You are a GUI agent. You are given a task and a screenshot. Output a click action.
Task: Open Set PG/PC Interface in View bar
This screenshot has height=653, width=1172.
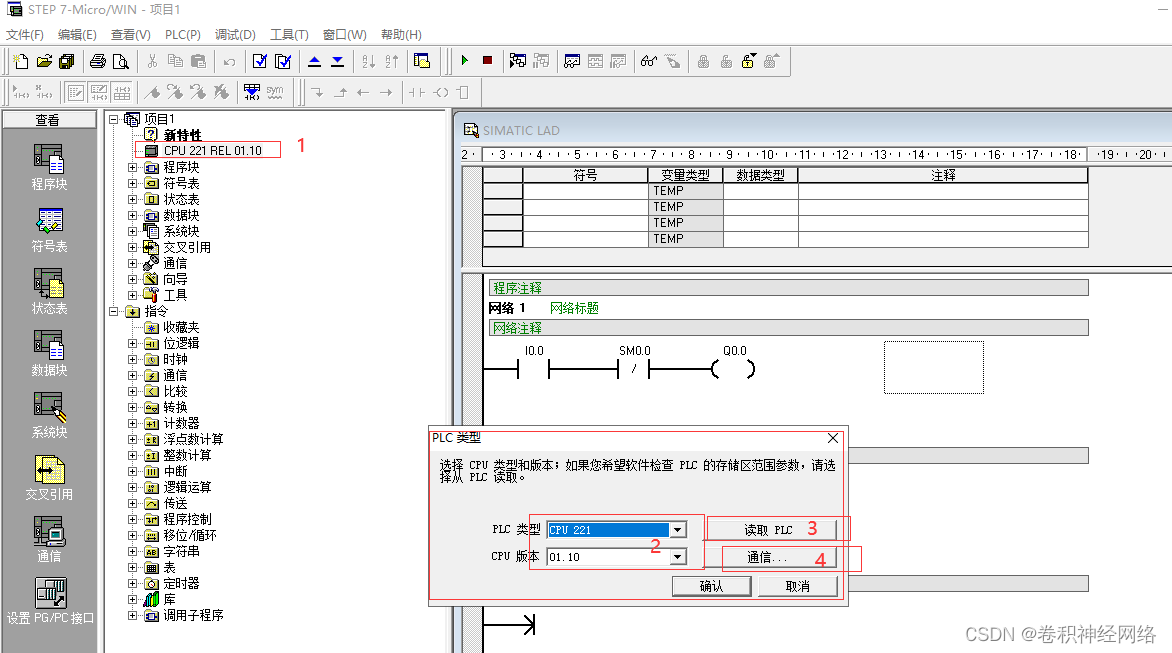pyautogui.click(x=50, y=601)
